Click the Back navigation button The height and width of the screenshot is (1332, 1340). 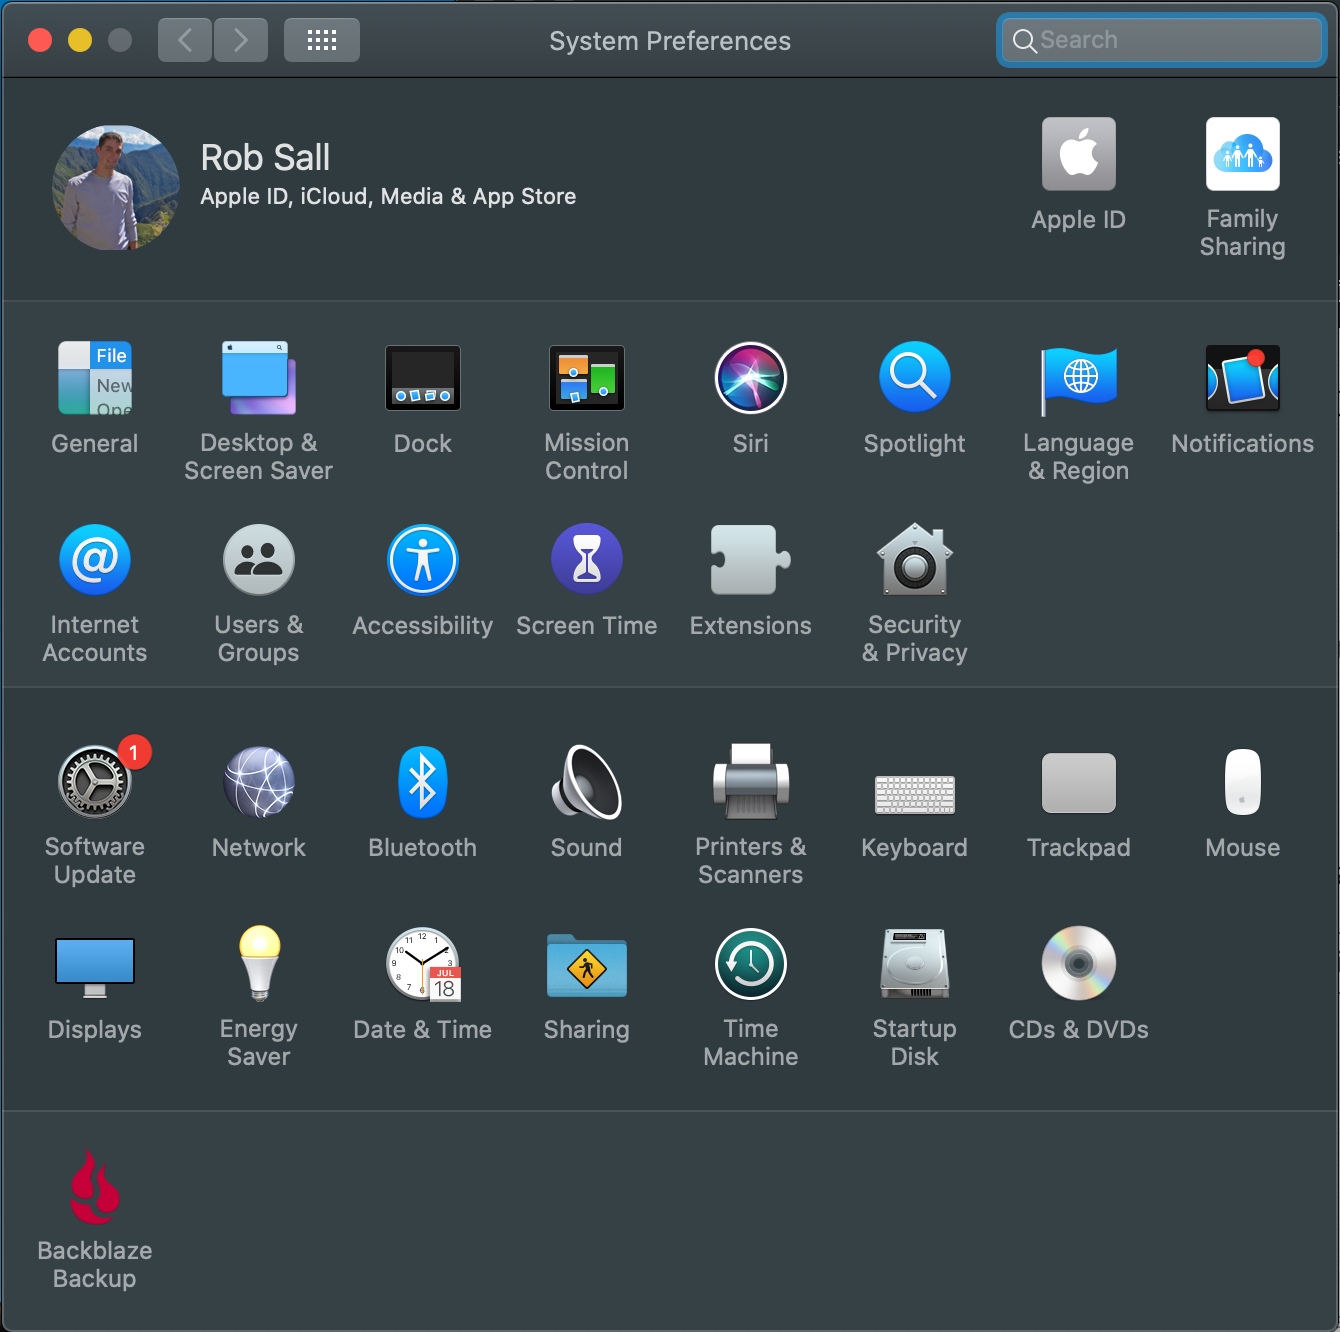point(185,40)
